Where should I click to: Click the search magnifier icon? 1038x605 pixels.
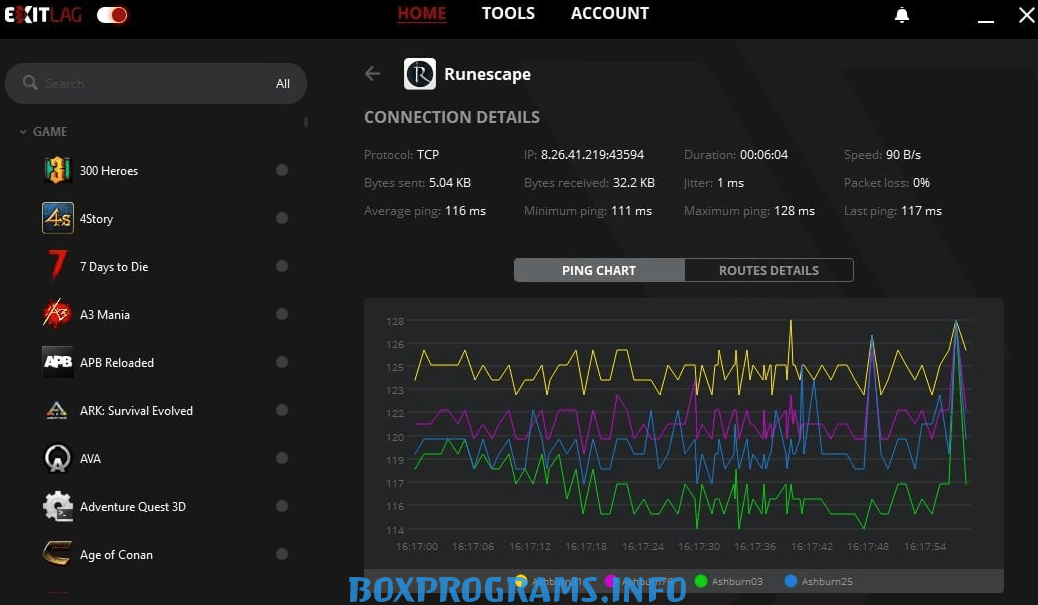30,83
